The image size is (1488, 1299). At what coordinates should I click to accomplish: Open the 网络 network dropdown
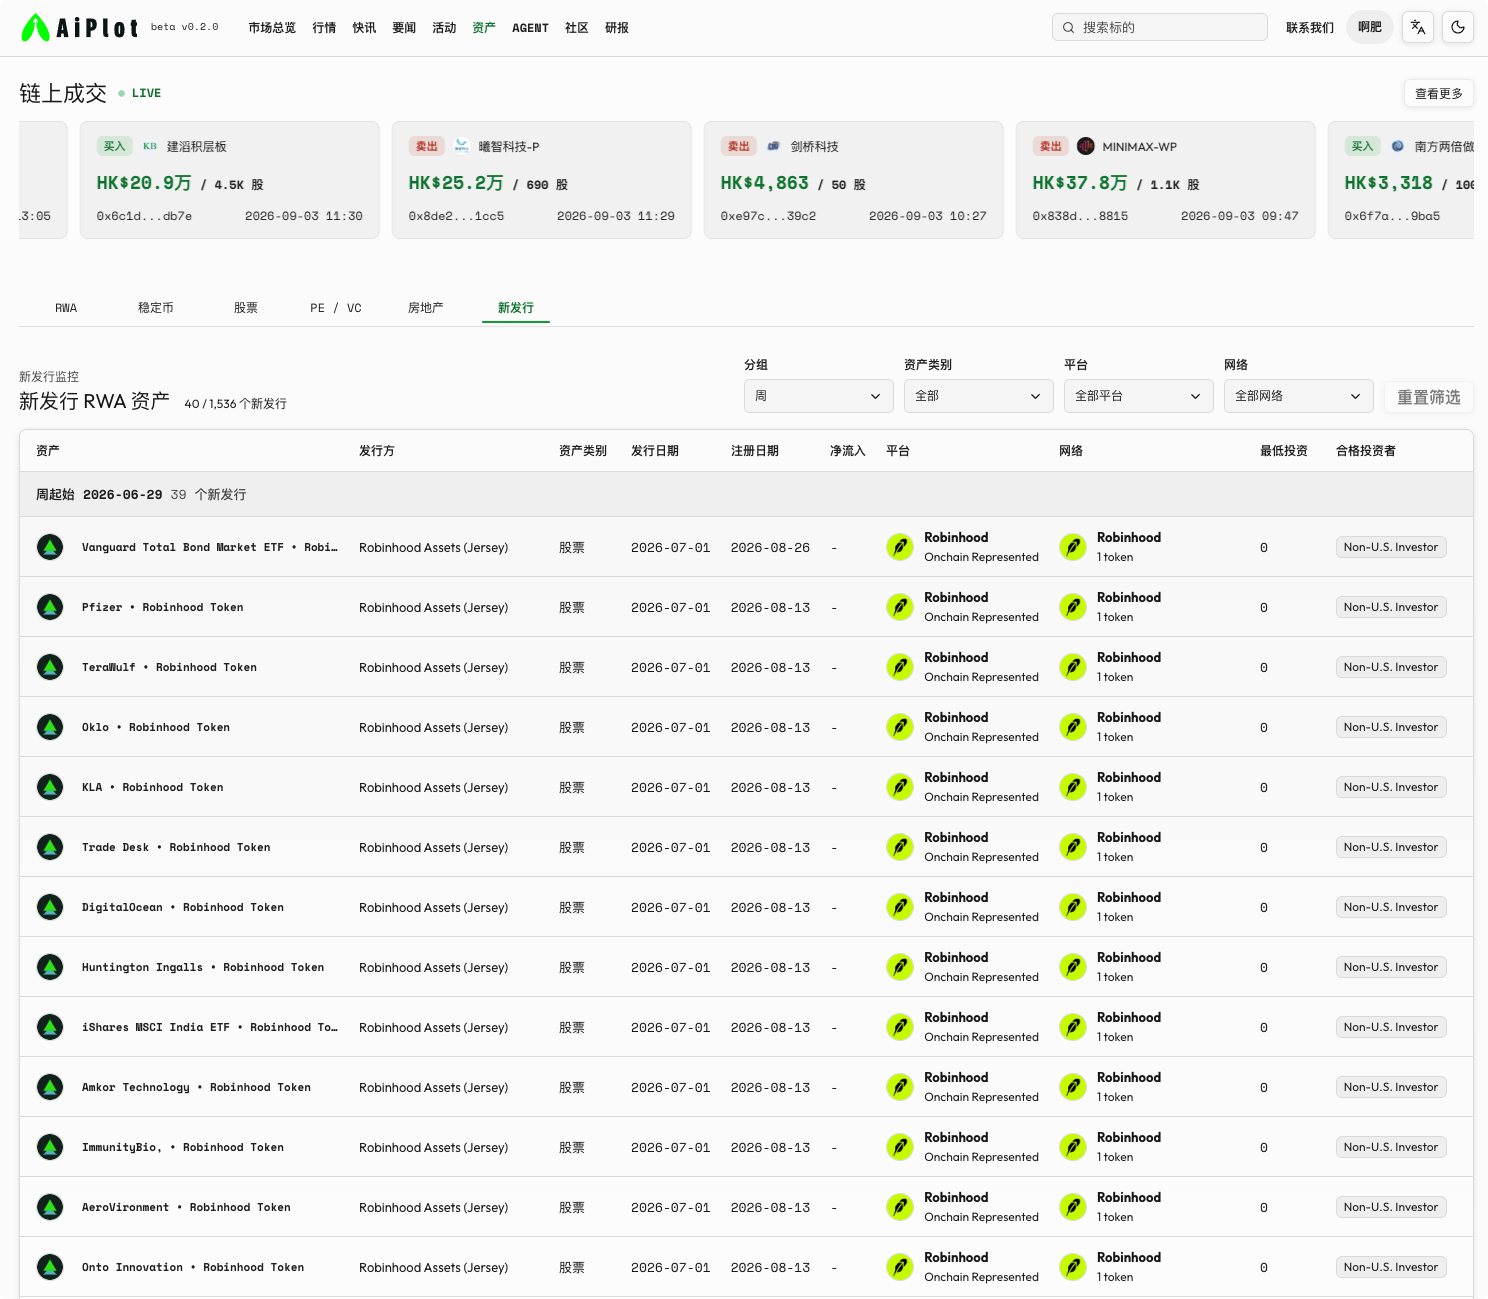[1299, 396]
